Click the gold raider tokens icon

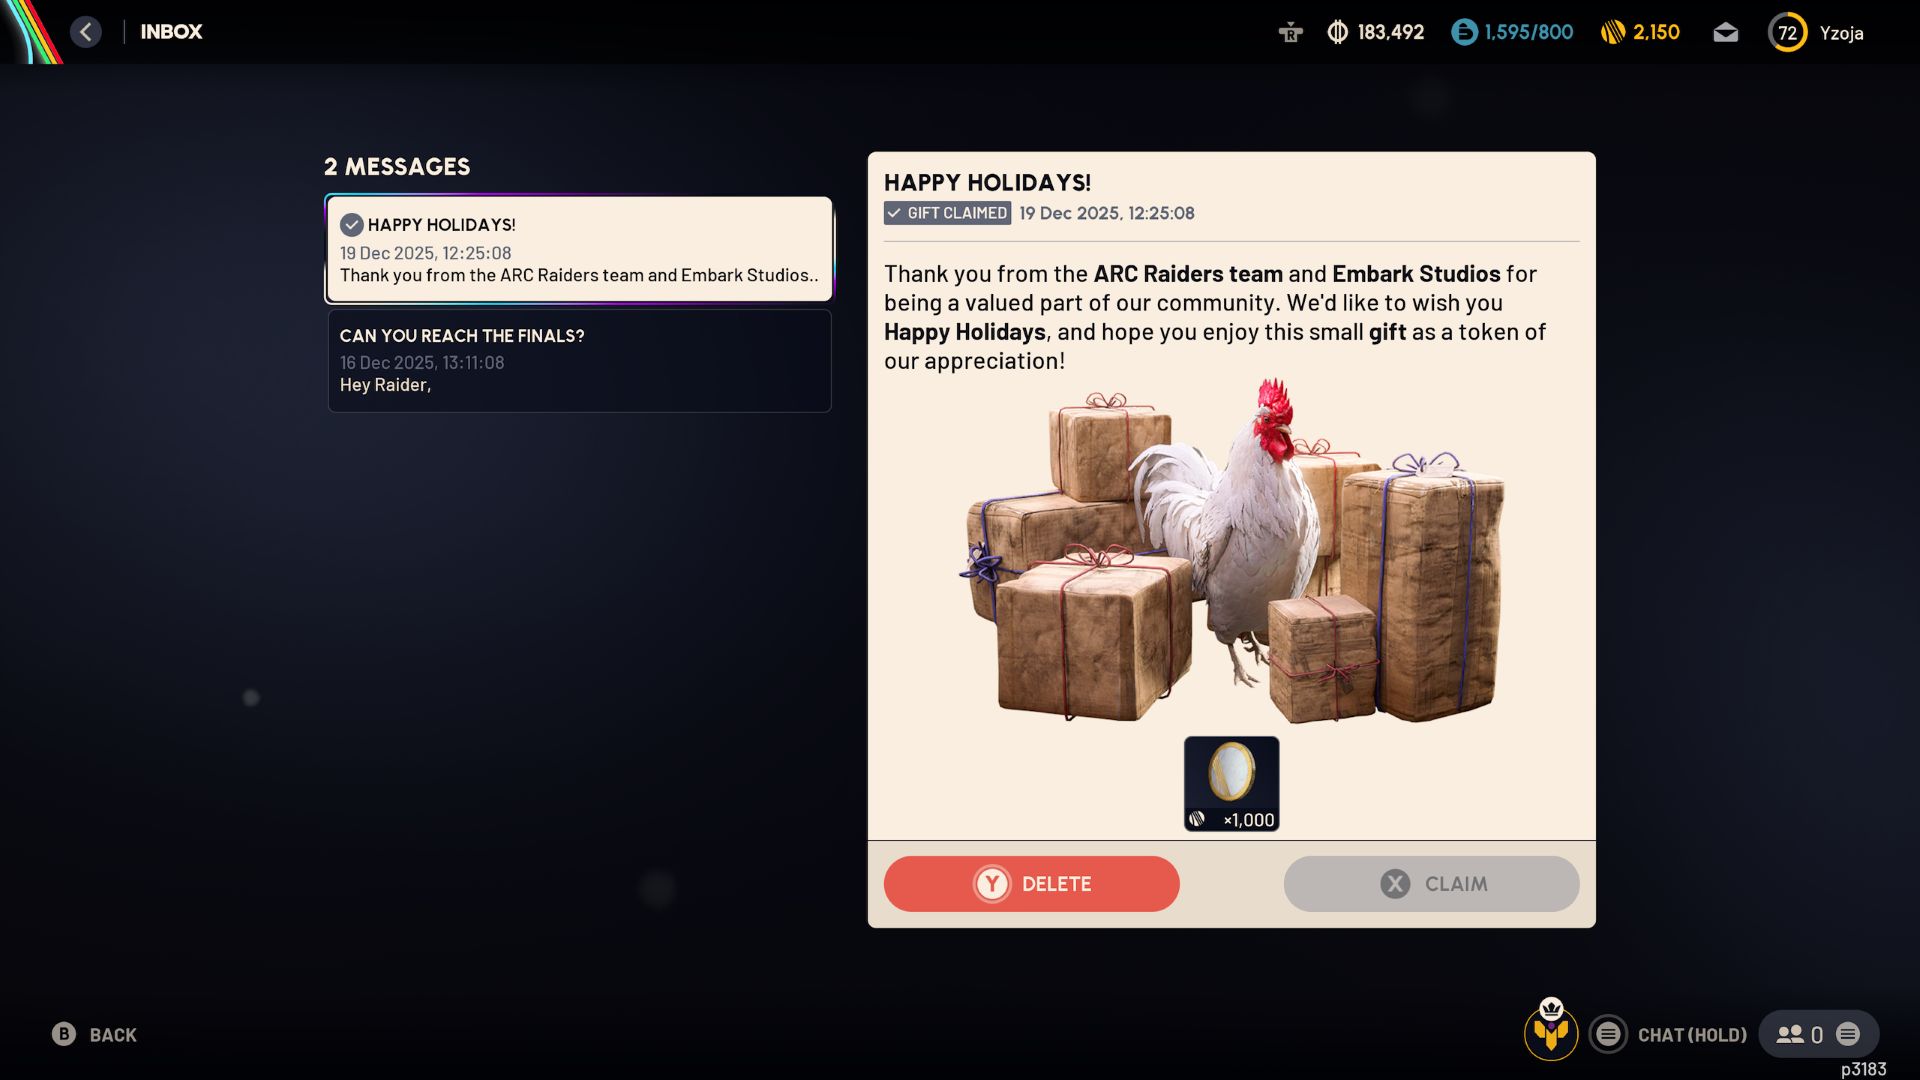[1612, 32]
